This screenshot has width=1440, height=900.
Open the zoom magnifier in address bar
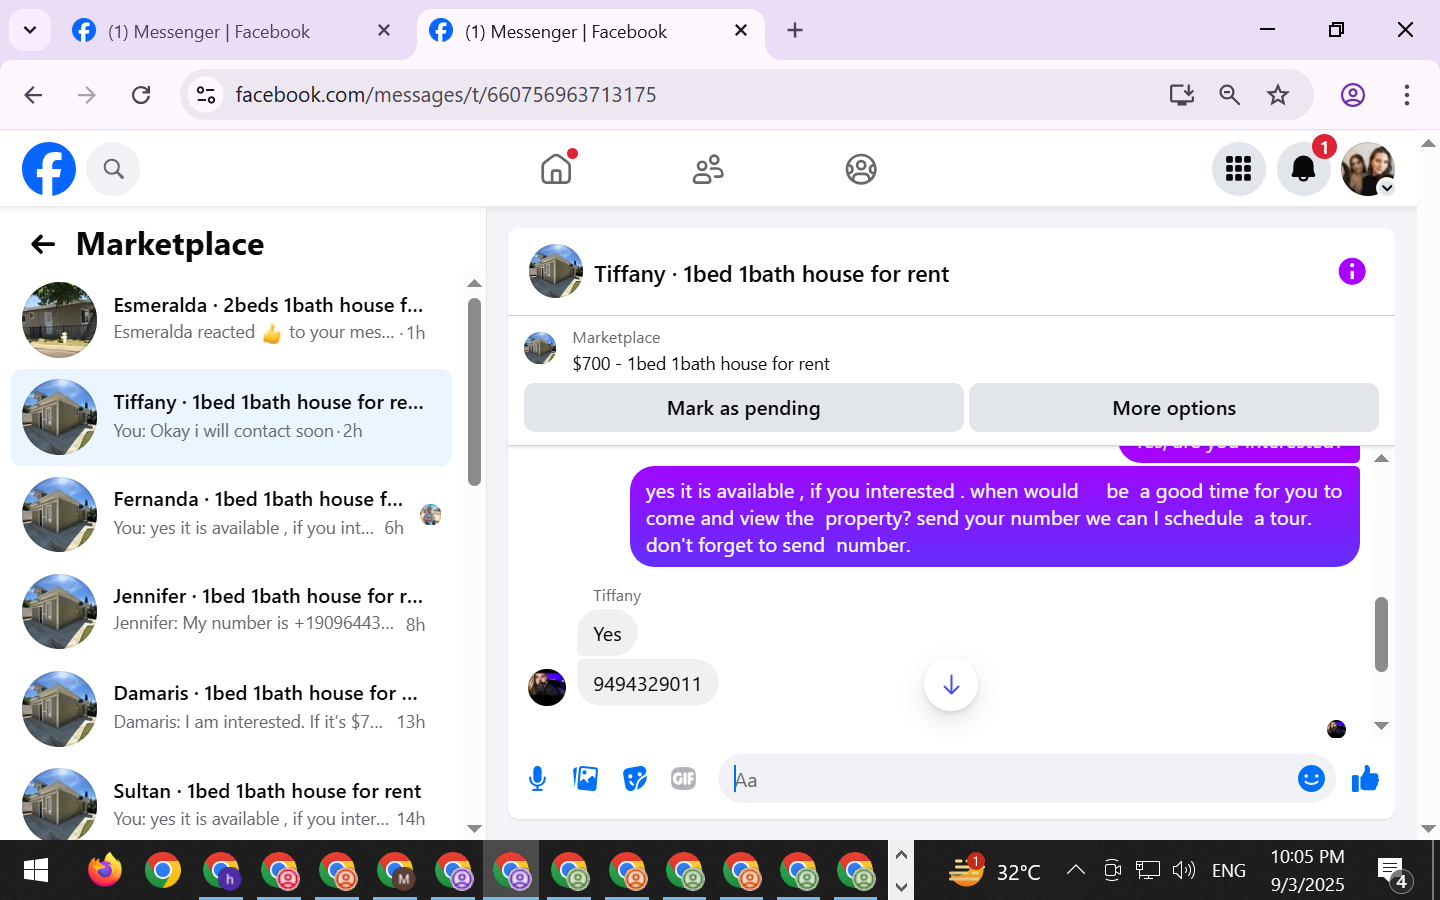click(1230, 95)
